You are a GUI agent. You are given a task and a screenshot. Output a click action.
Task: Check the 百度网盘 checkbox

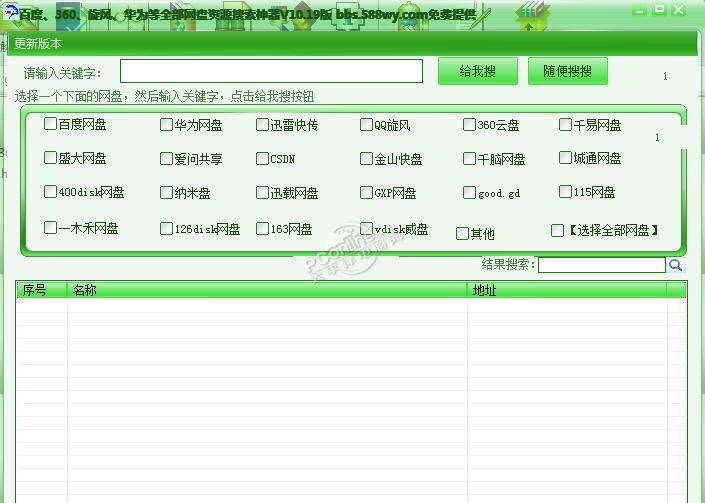(x=50, y=124)
